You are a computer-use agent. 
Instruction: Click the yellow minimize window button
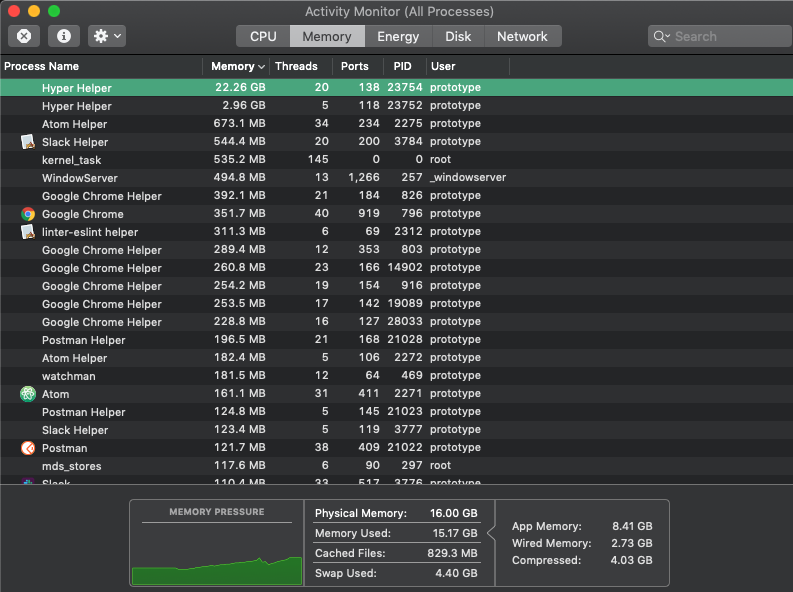[34, 11]
